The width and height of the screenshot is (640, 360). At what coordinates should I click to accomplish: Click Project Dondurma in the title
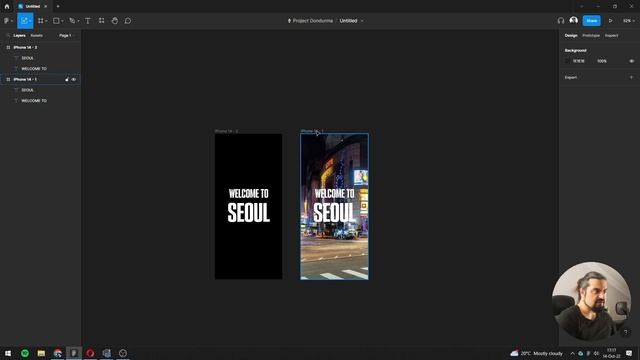[313, 21]
